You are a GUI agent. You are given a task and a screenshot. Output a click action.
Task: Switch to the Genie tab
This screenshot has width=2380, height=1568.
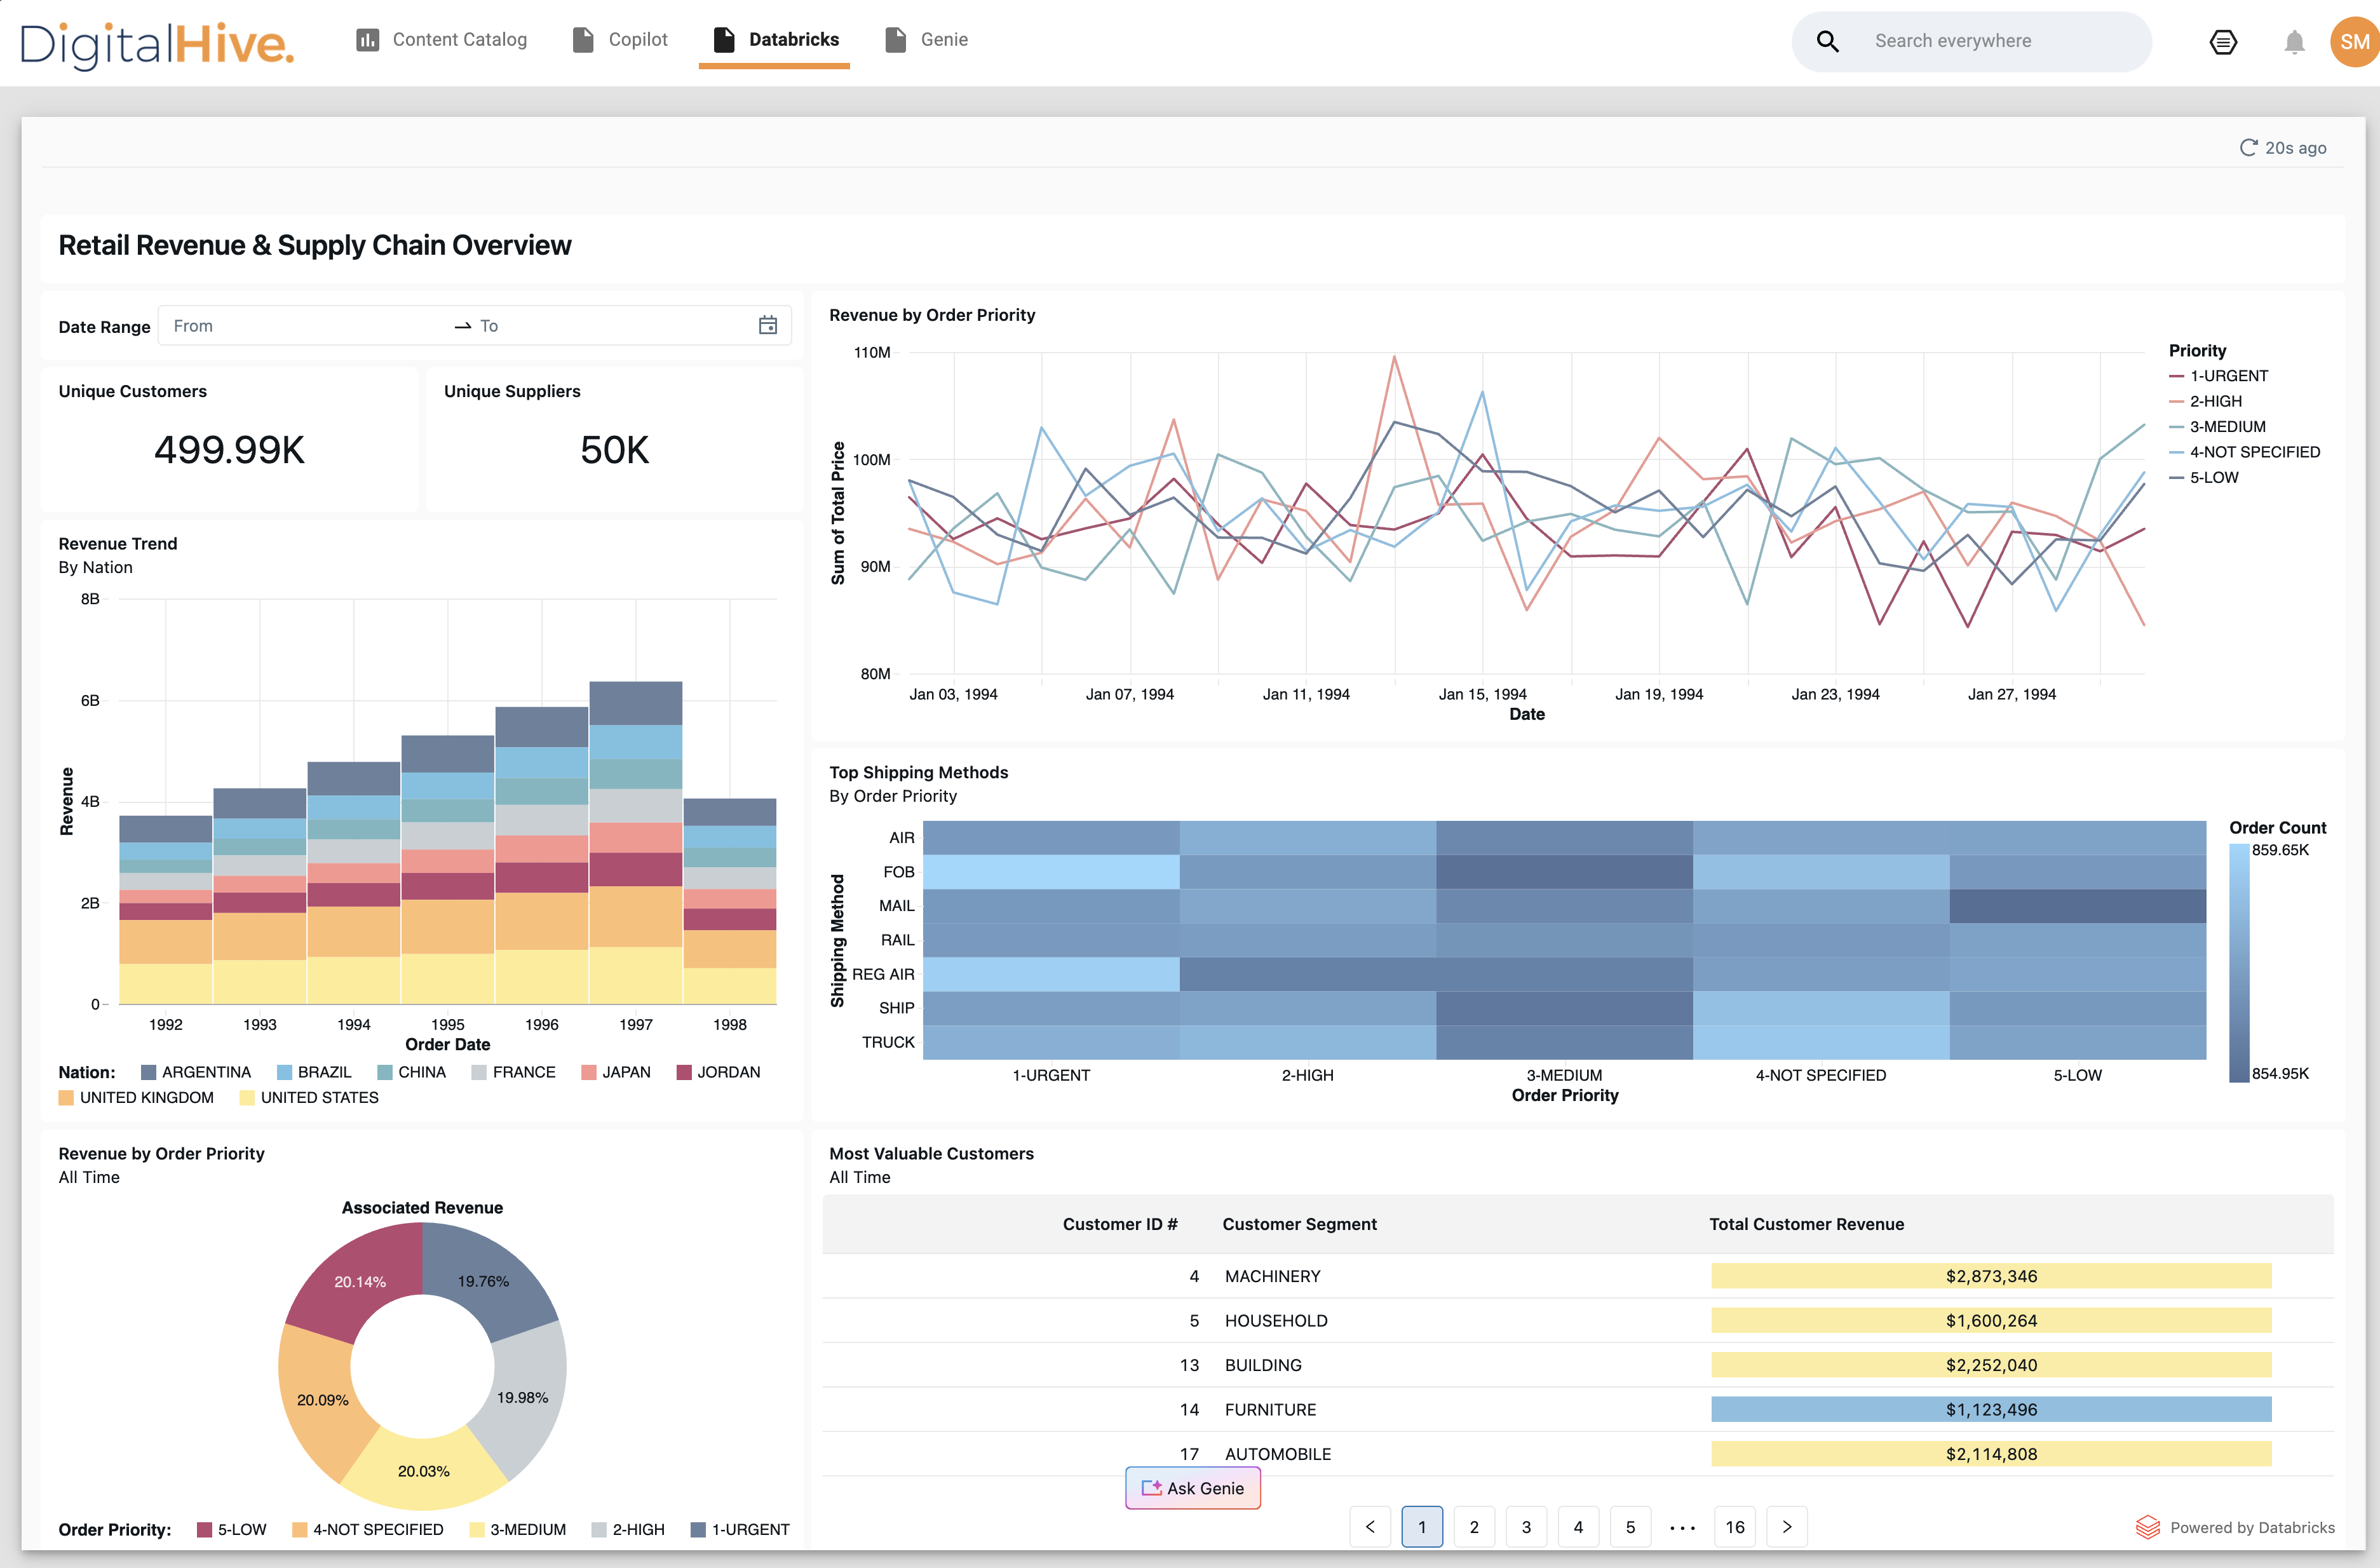point(927,40)
